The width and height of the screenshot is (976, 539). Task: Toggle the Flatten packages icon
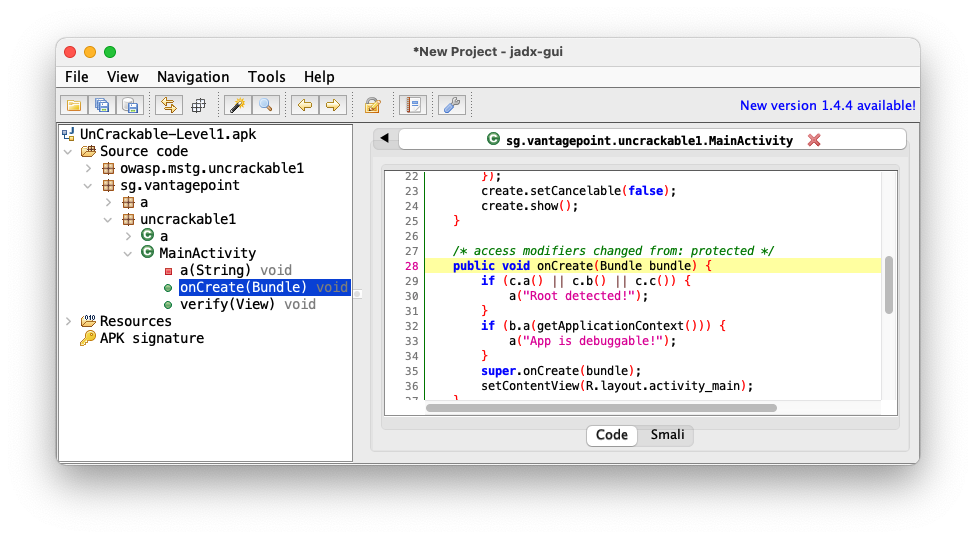(x=198, y=105)
